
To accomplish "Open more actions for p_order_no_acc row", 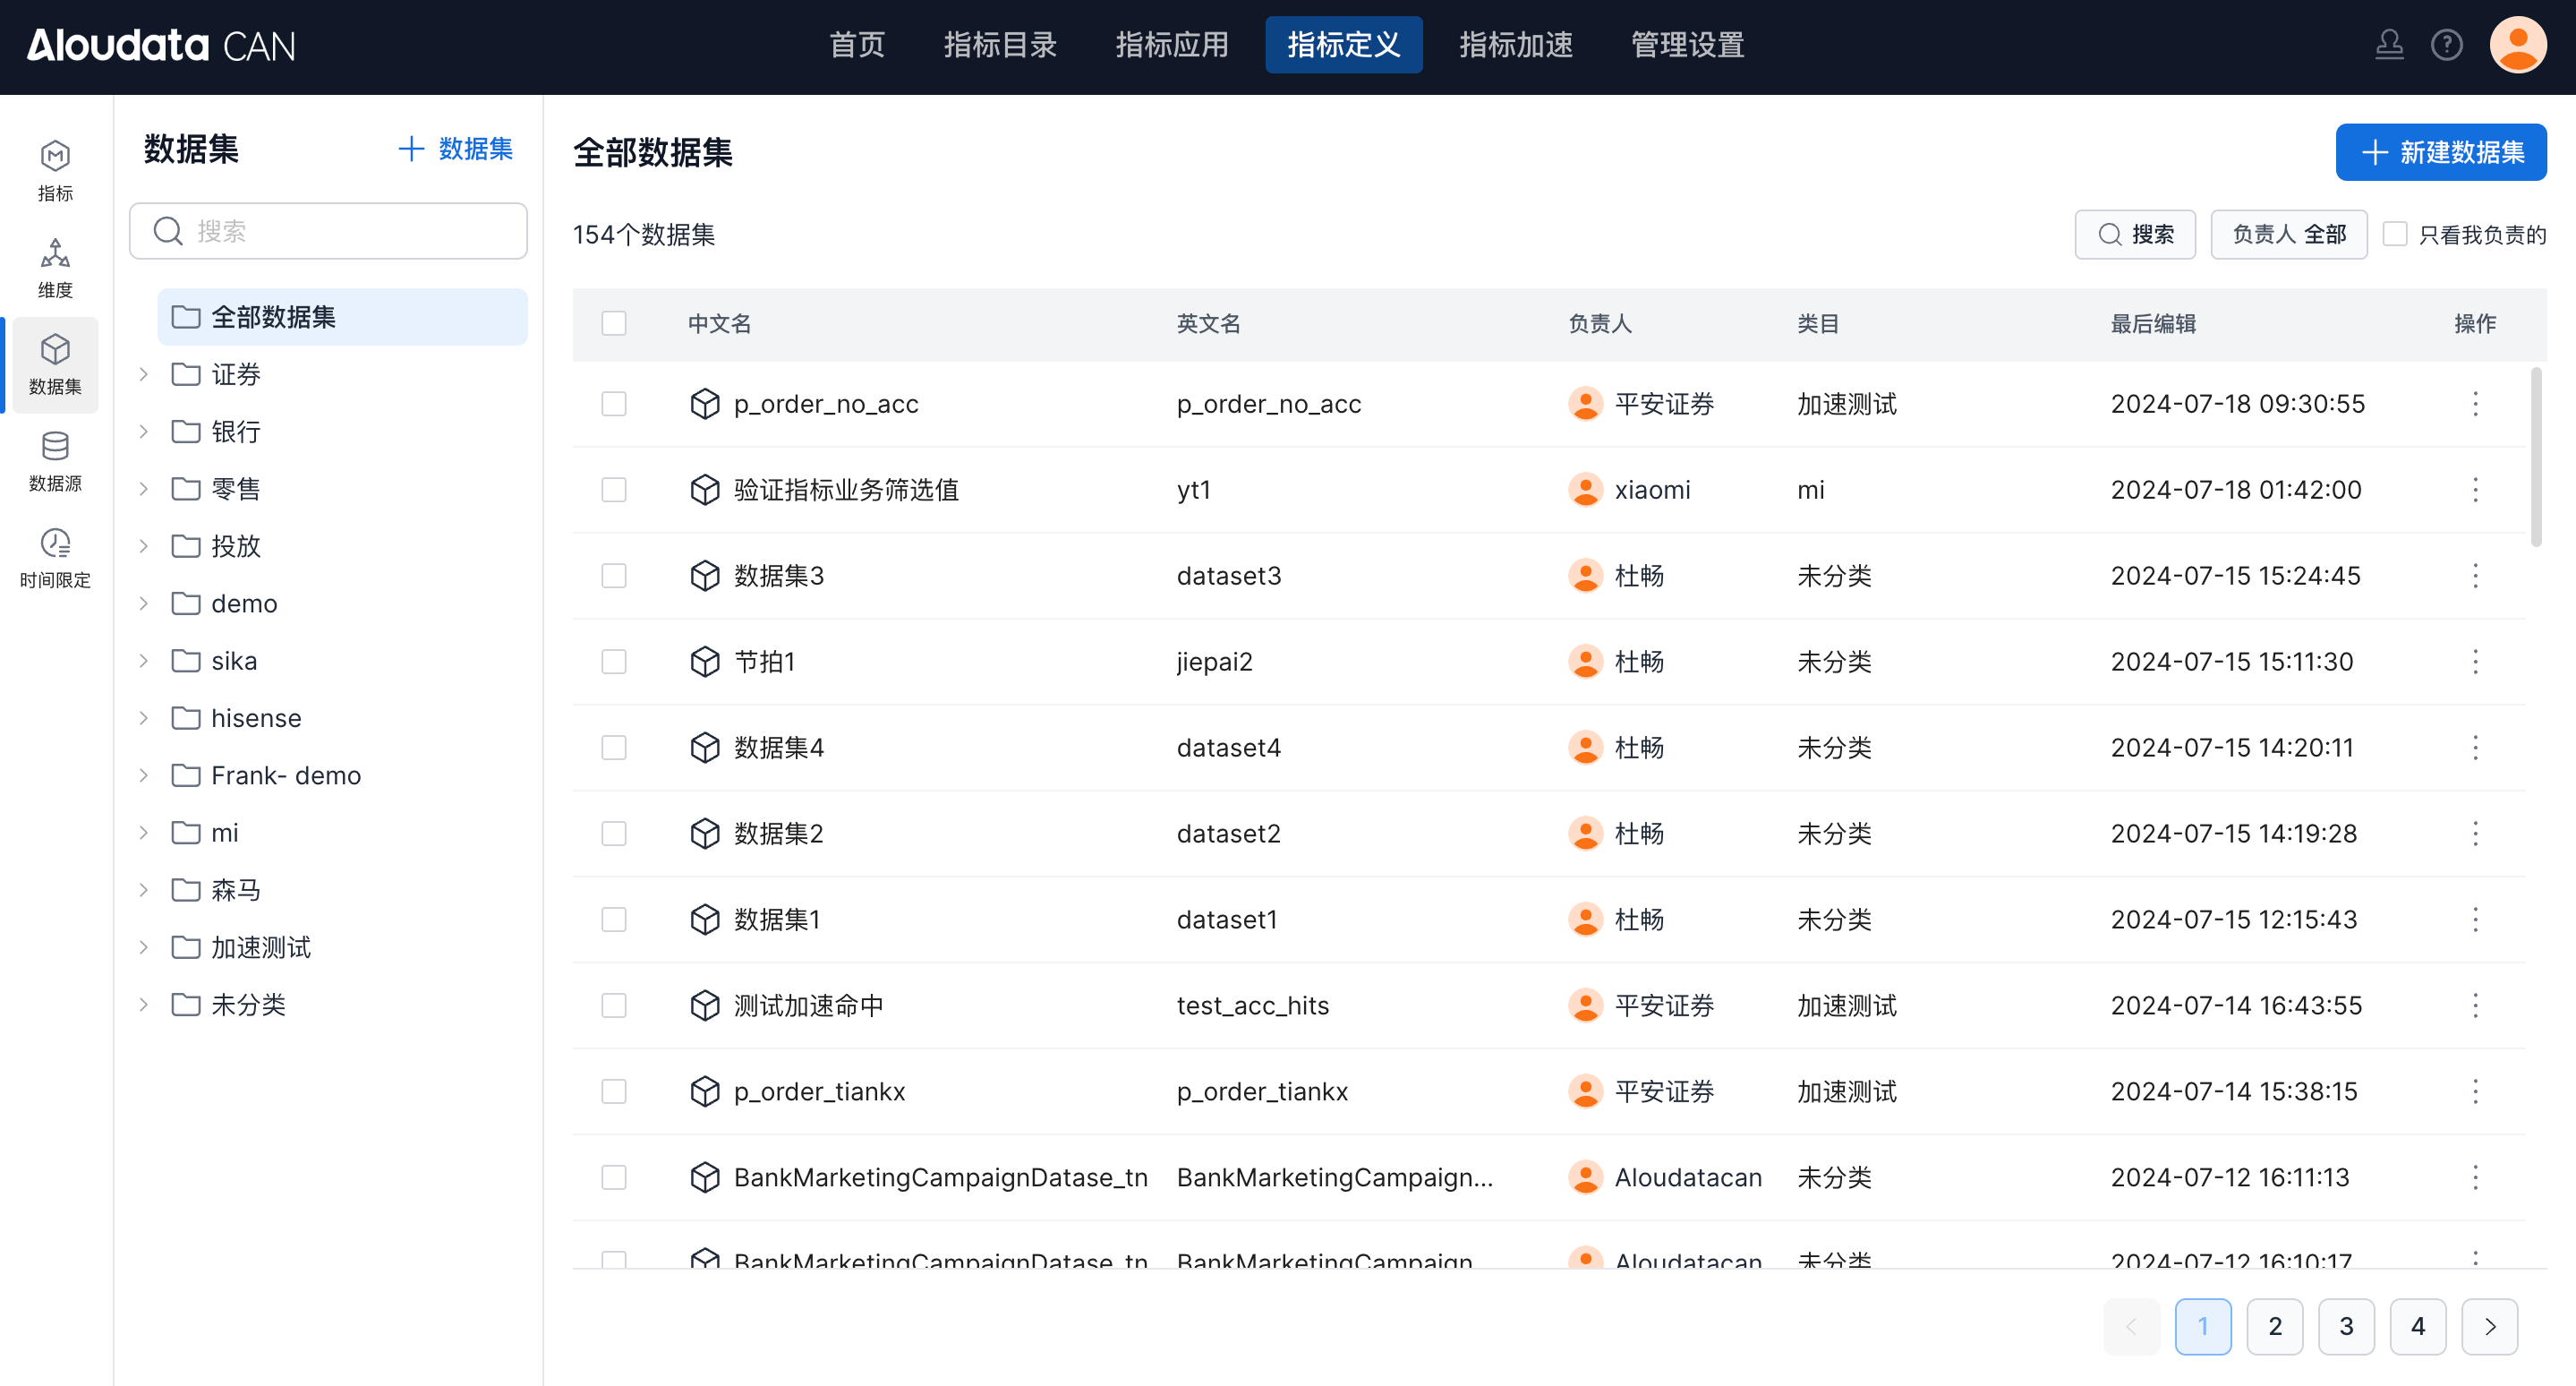I will [x=2475, y=404].
